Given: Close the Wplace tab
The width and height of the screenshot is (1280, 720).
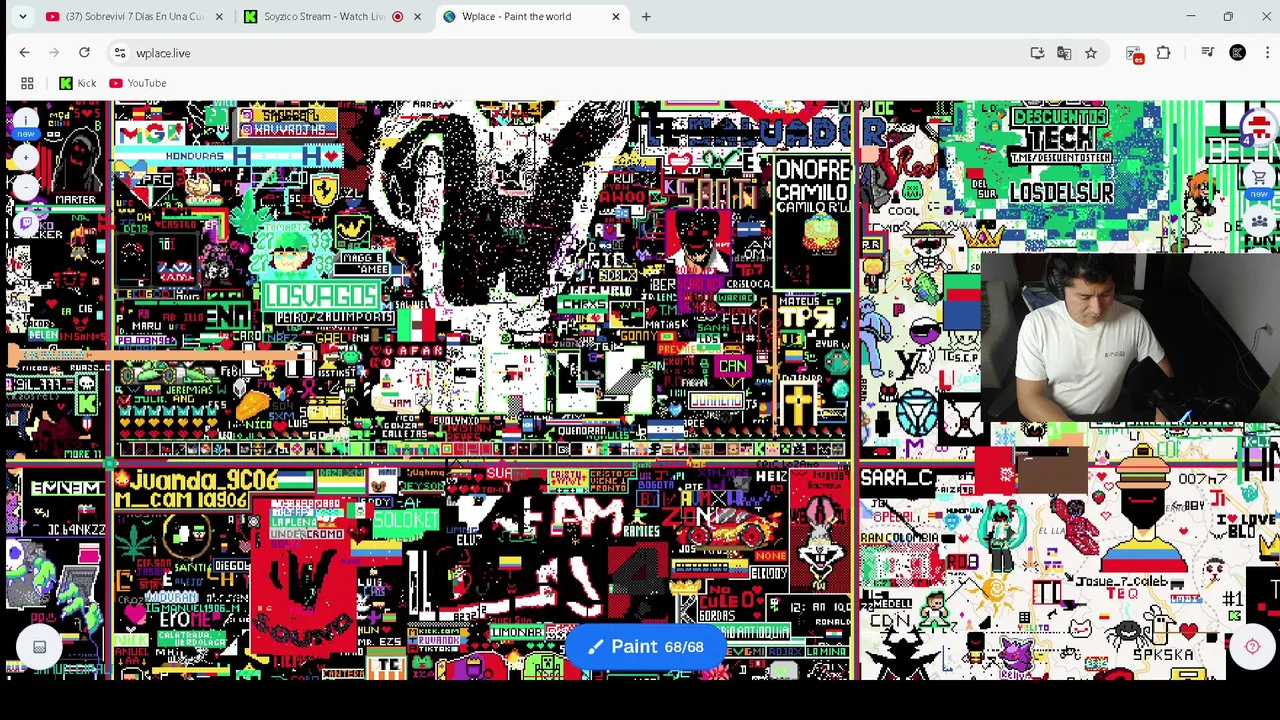Looking at the screenshot, I should coord(615,17).
